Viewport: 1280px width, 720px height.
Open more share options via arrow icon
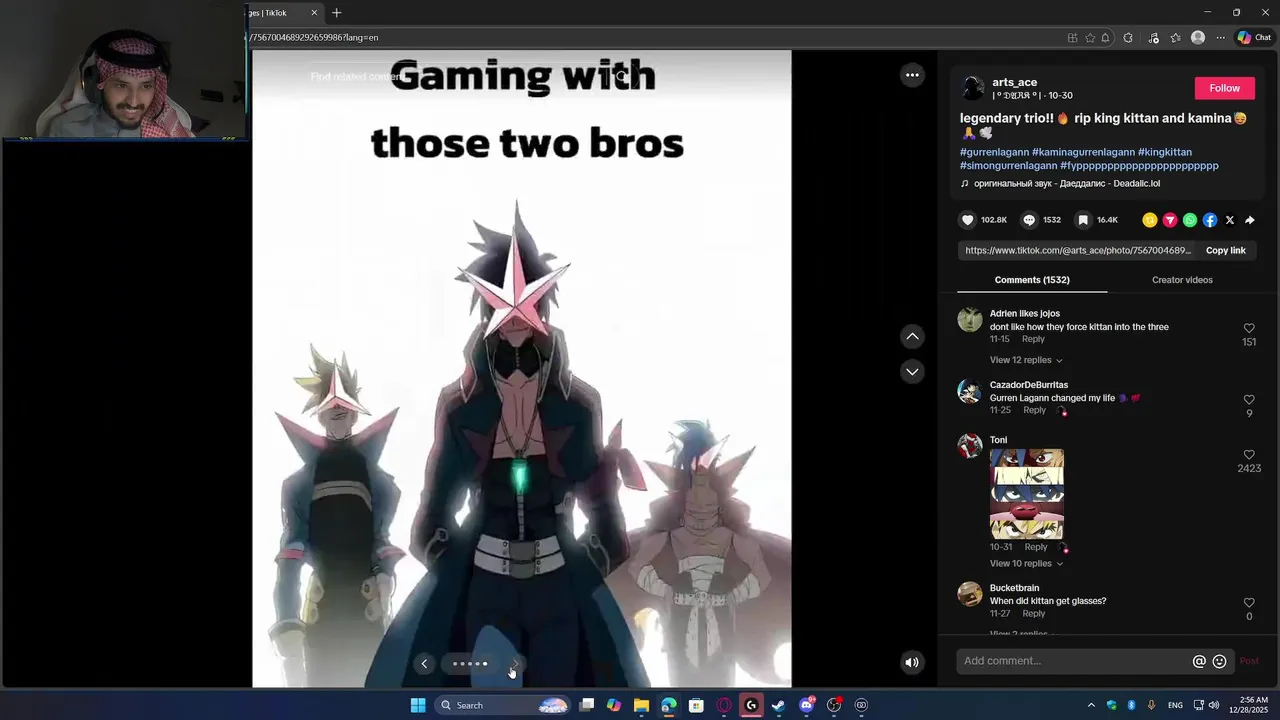tap(1250, 220)
